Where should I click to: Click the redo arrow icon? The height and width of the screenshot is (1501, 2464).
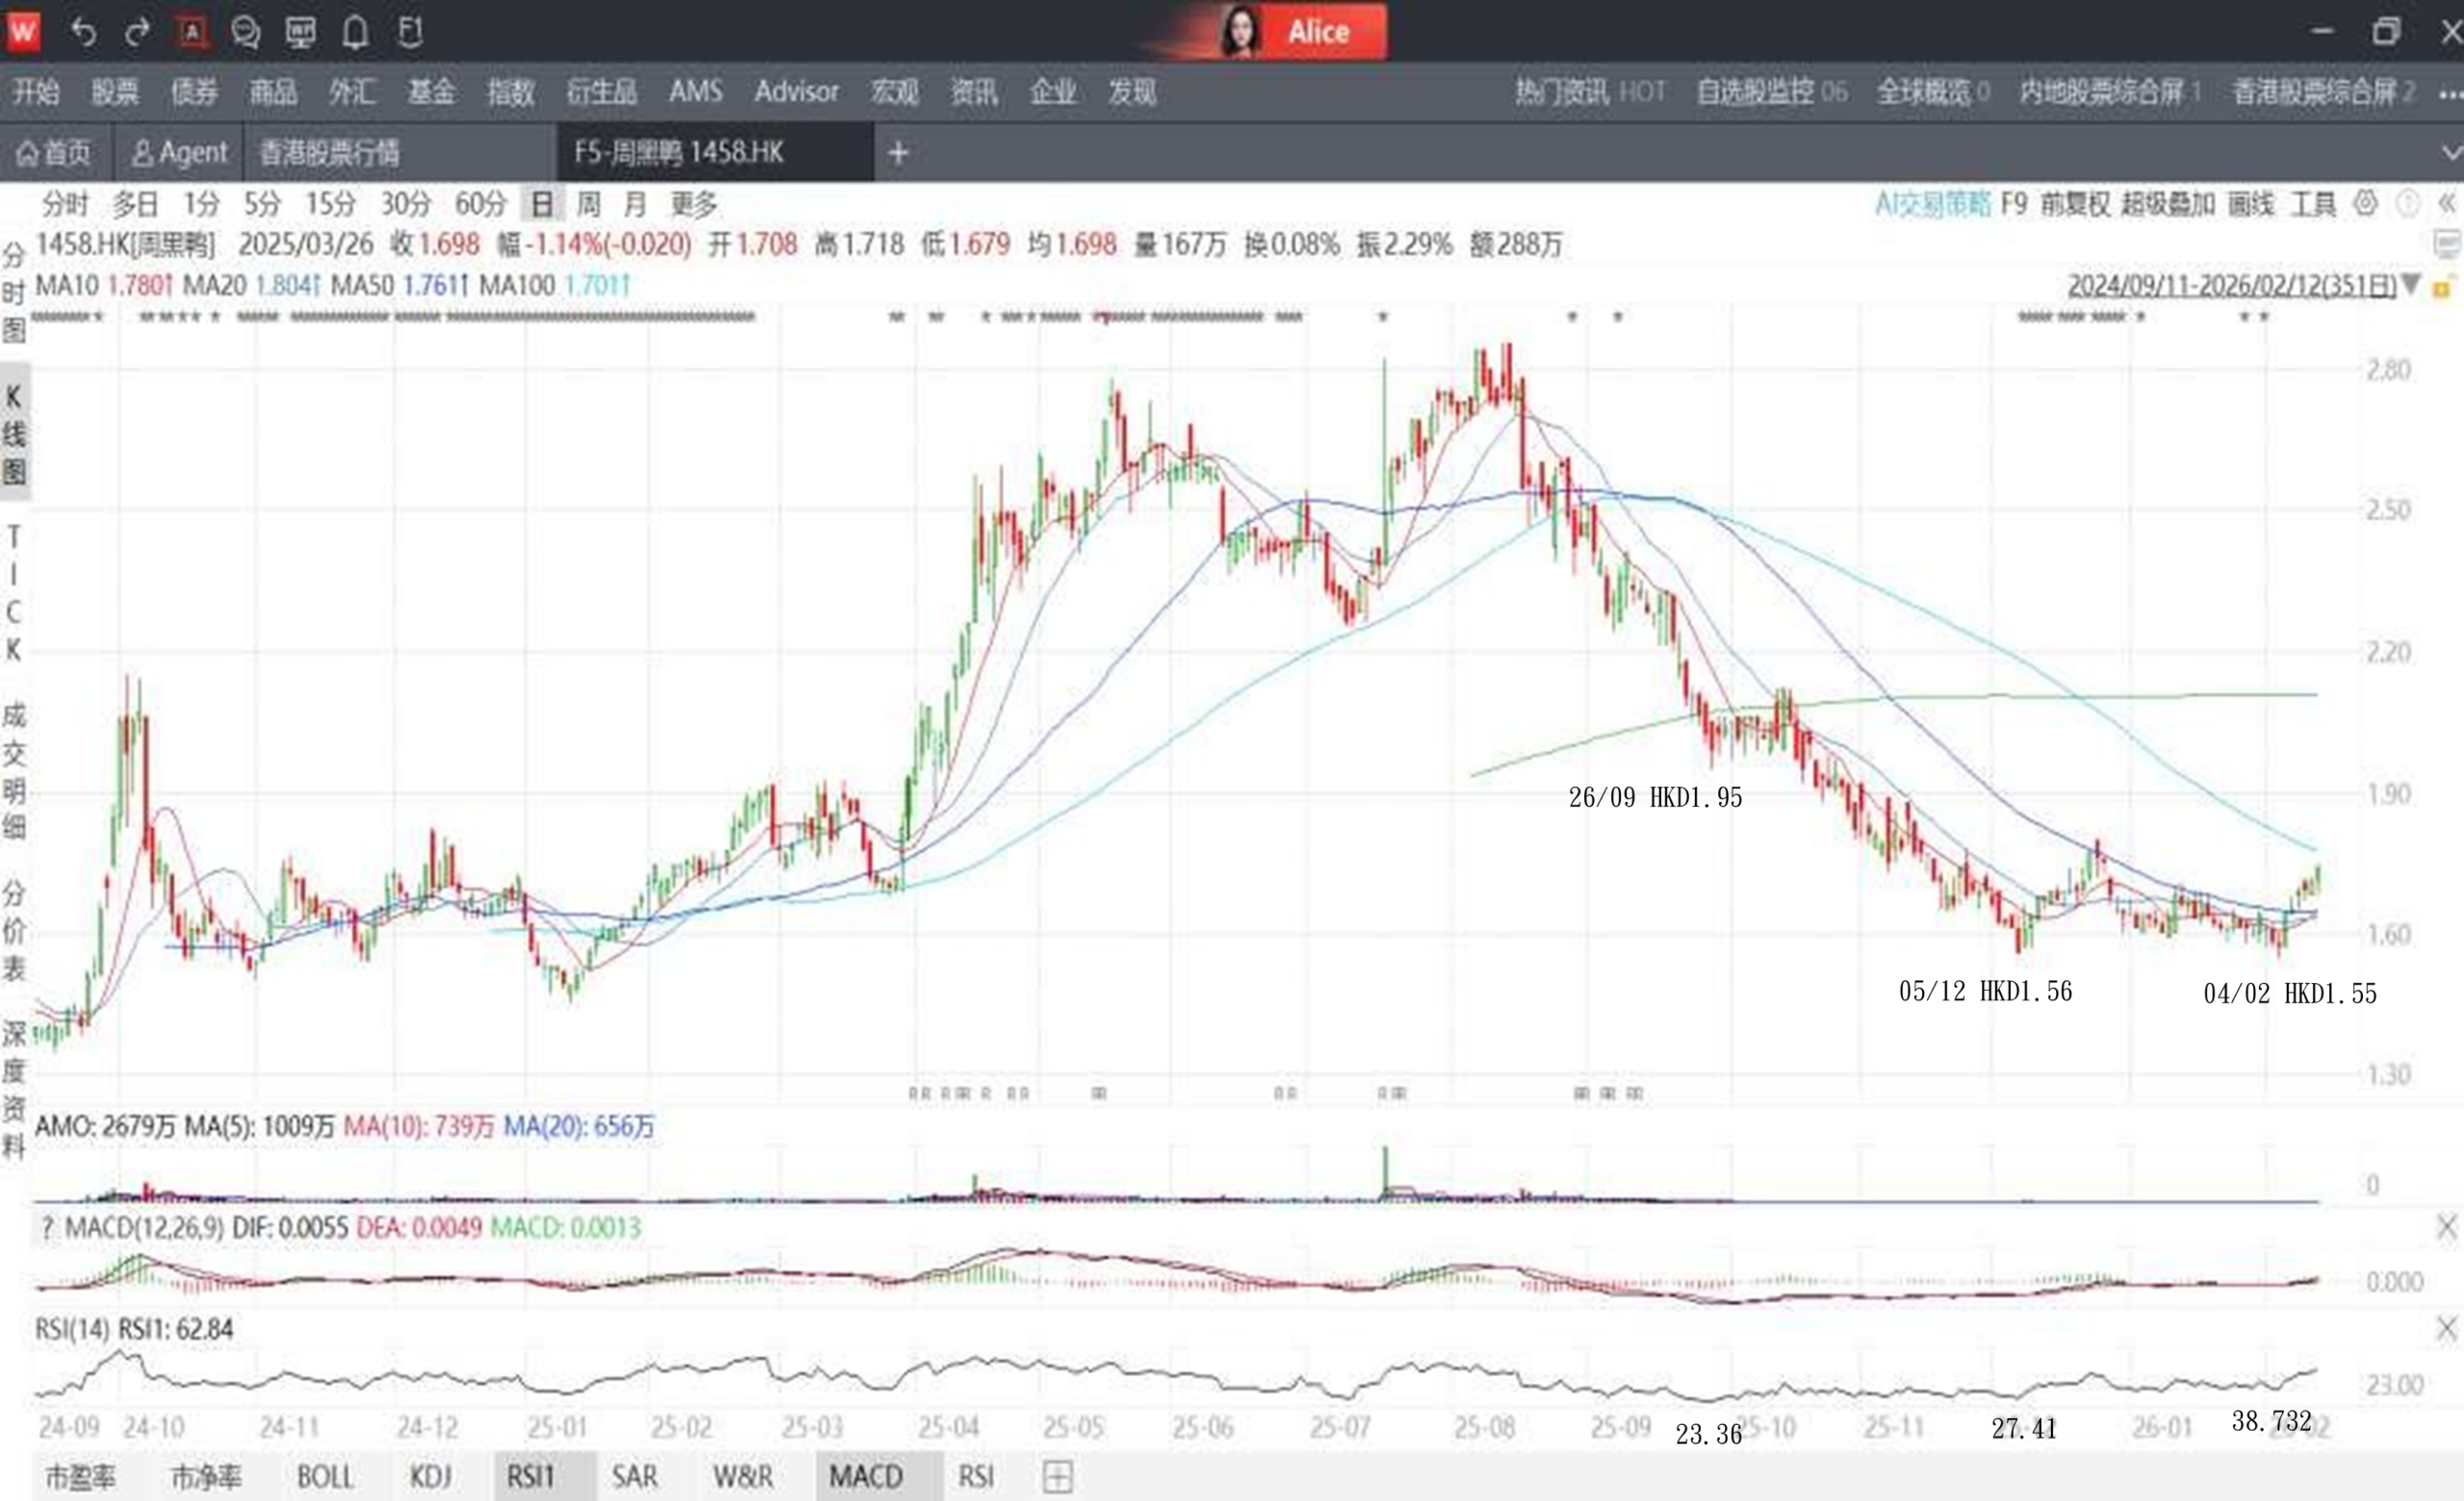coord(137,32)
